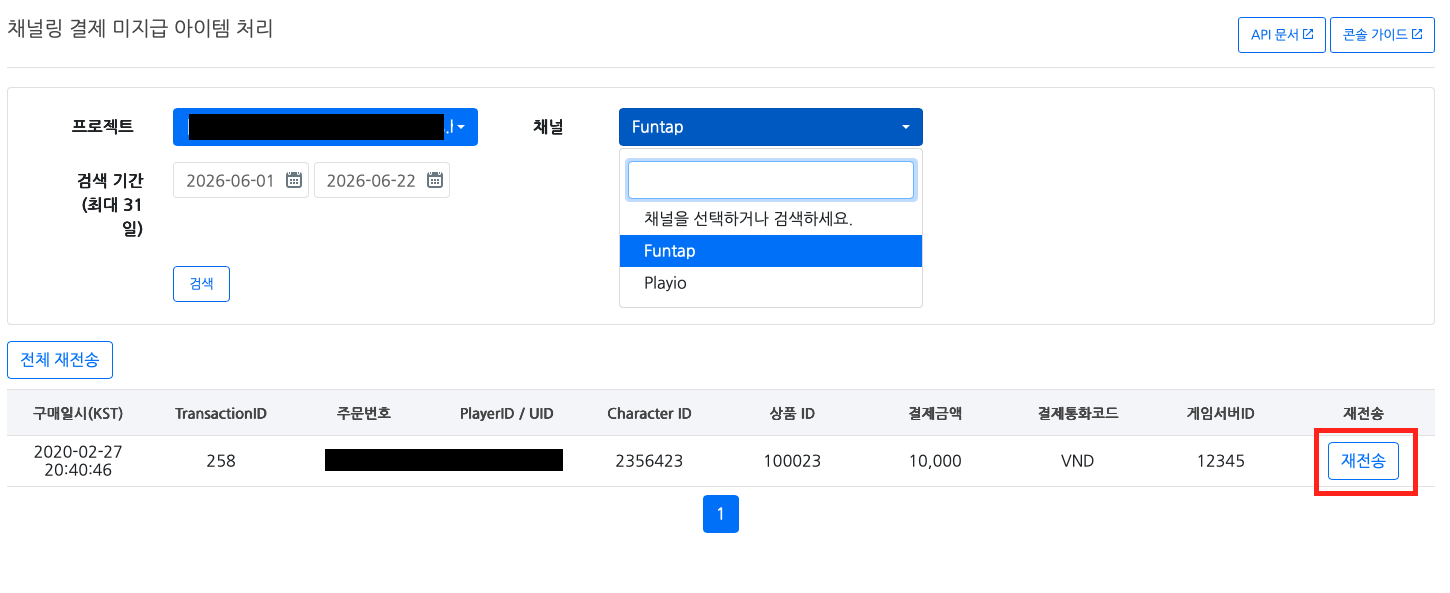This screenshot has height=593, width=1450.
Task: Click the Character ID column header
Action: point(649,413)
